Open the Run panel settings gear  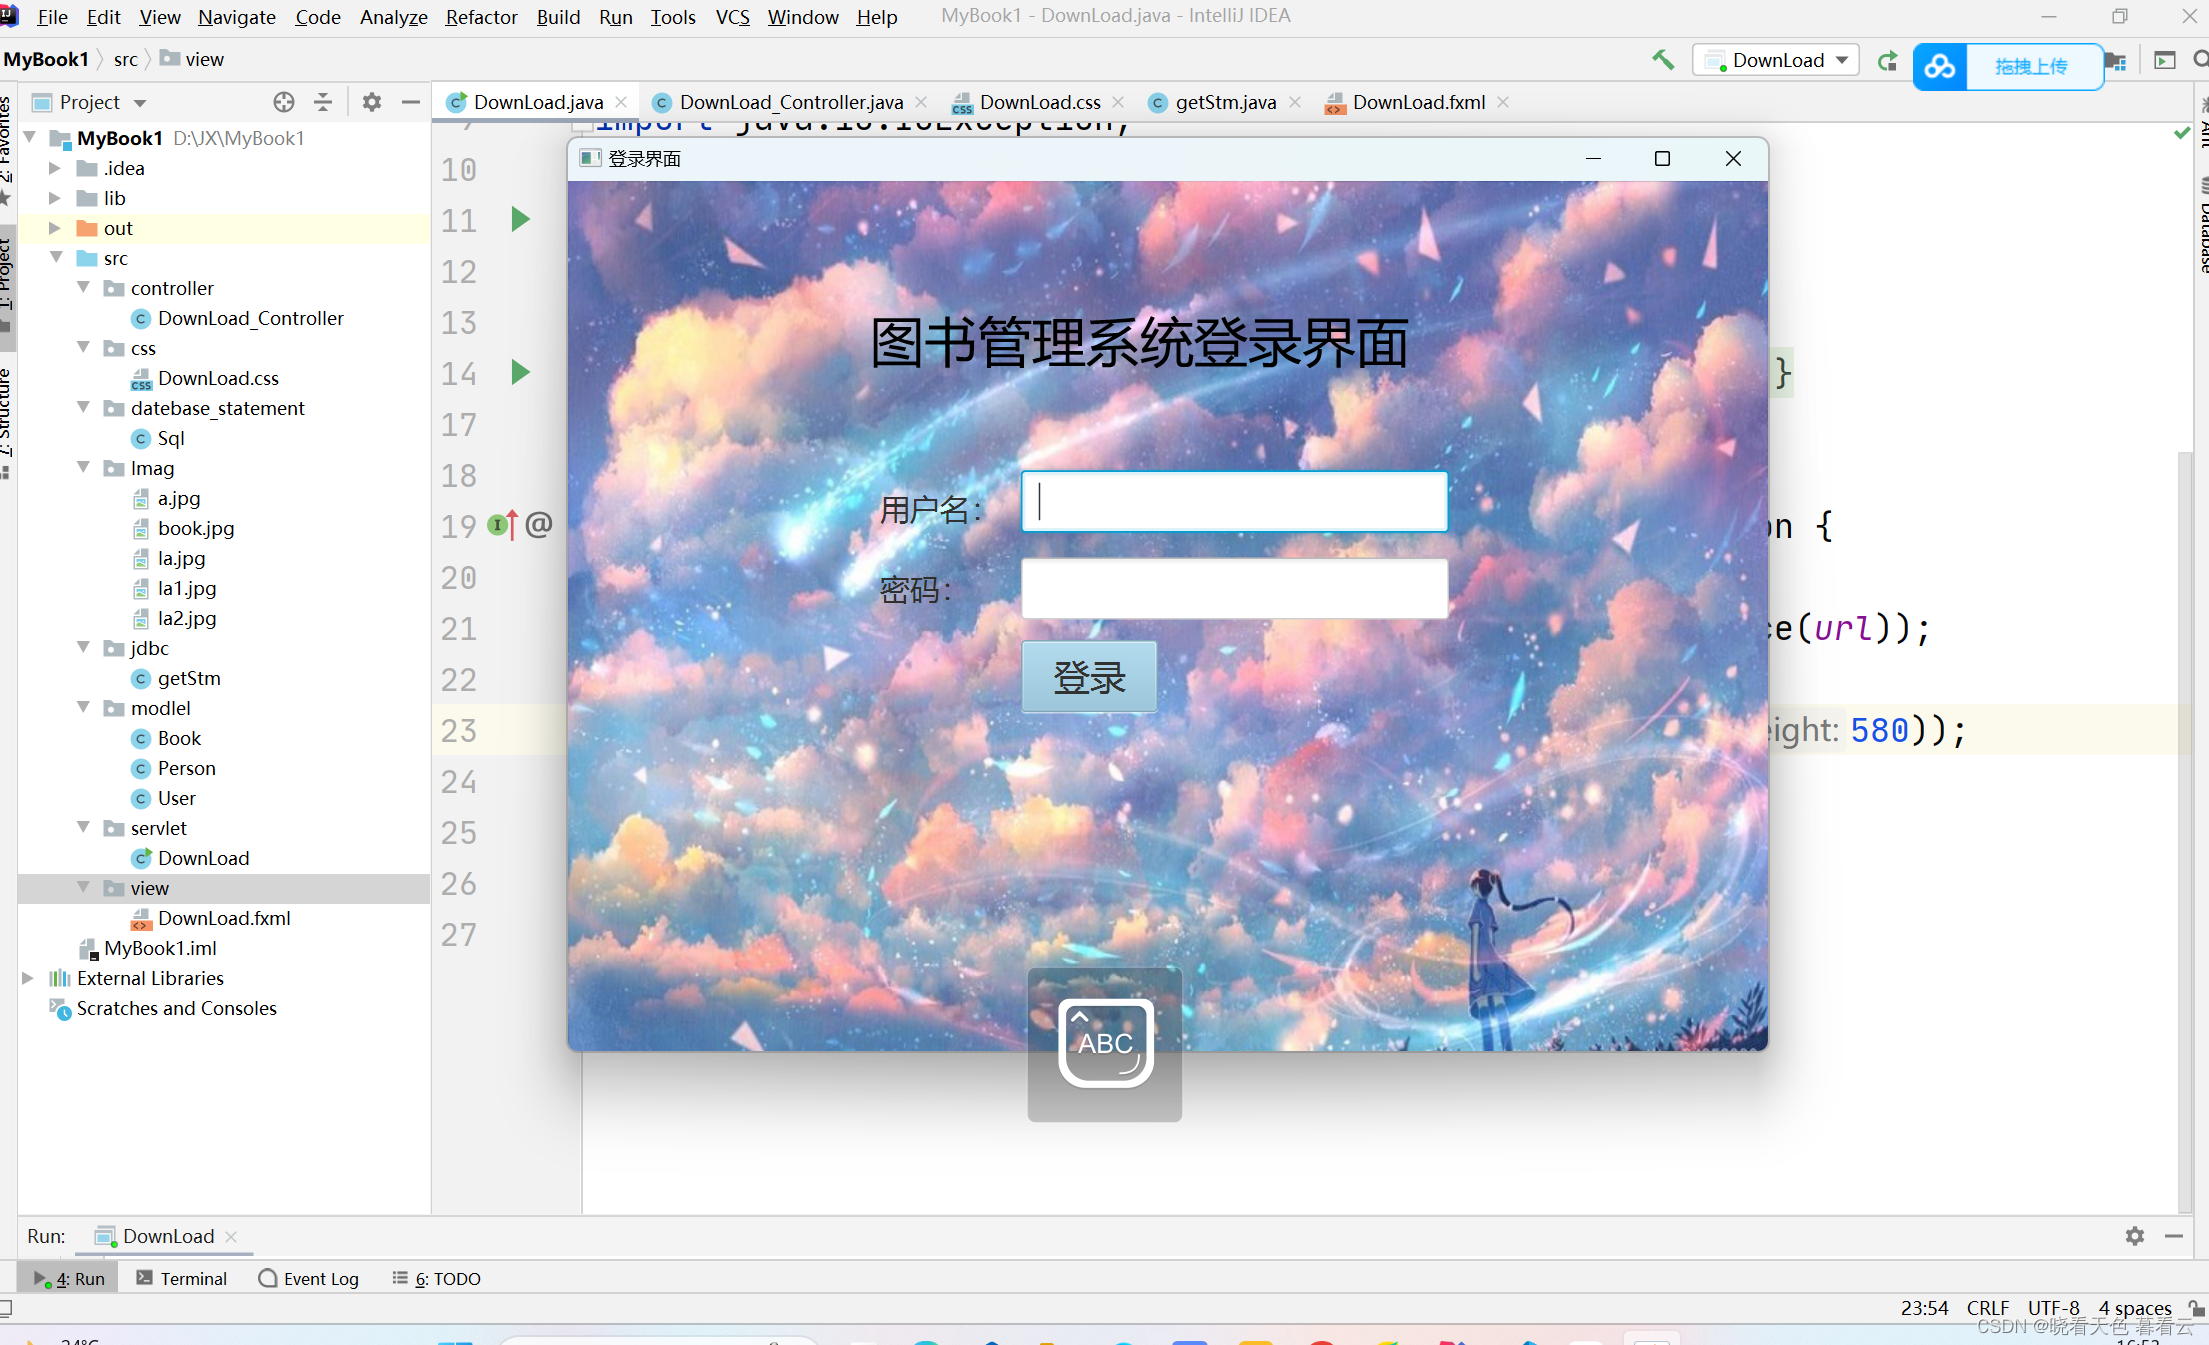[2134, 1236]
